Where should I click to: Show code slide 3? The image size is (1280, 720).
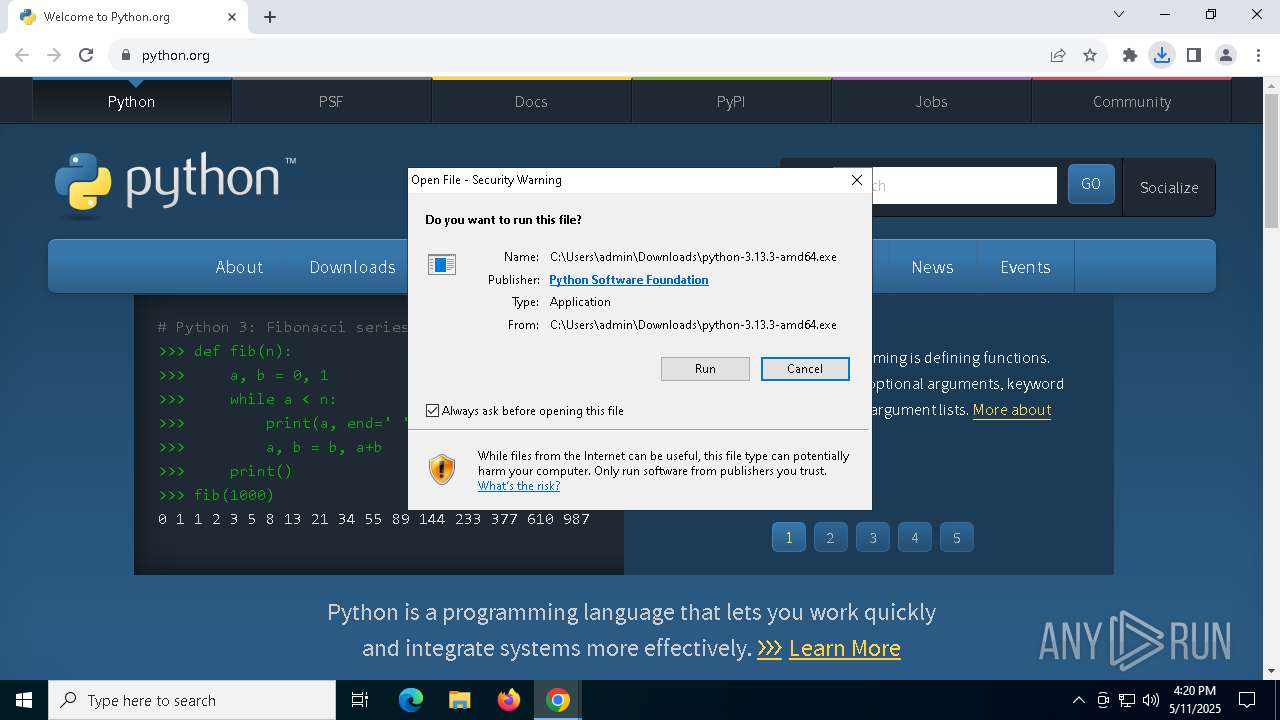[872, 537]
